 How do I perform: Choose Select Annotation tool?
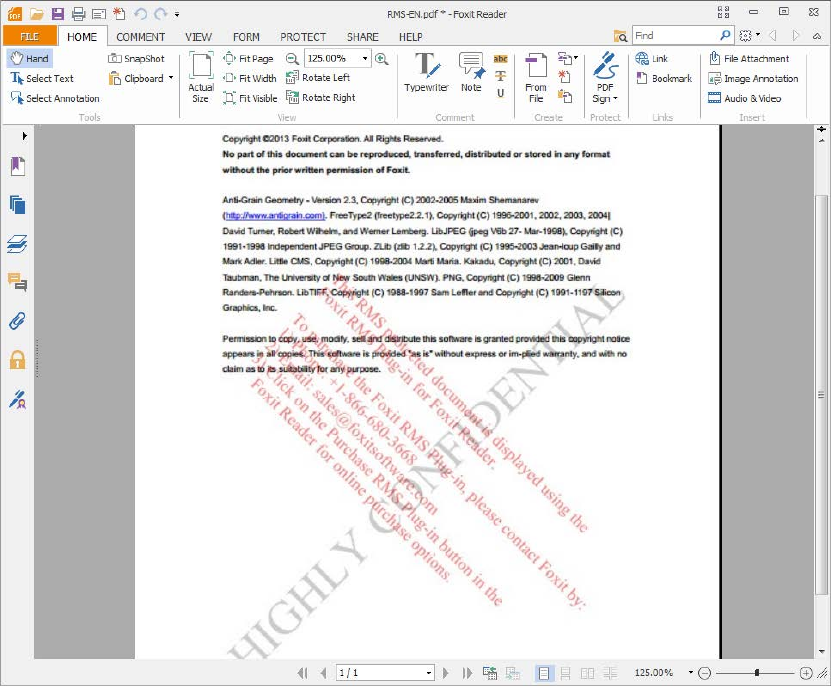pyautogui.click(x=55, y=99)
